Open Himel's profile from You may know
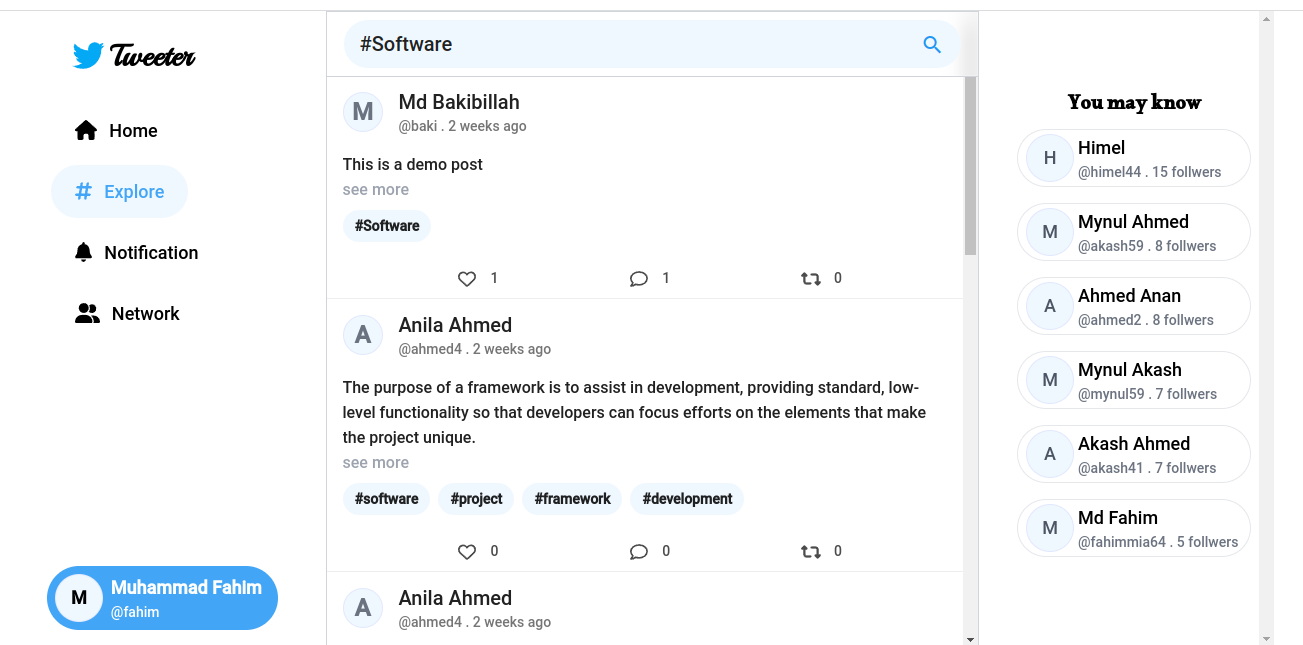This screenshot has width=1303, height=645. (x=1133, y=157)
